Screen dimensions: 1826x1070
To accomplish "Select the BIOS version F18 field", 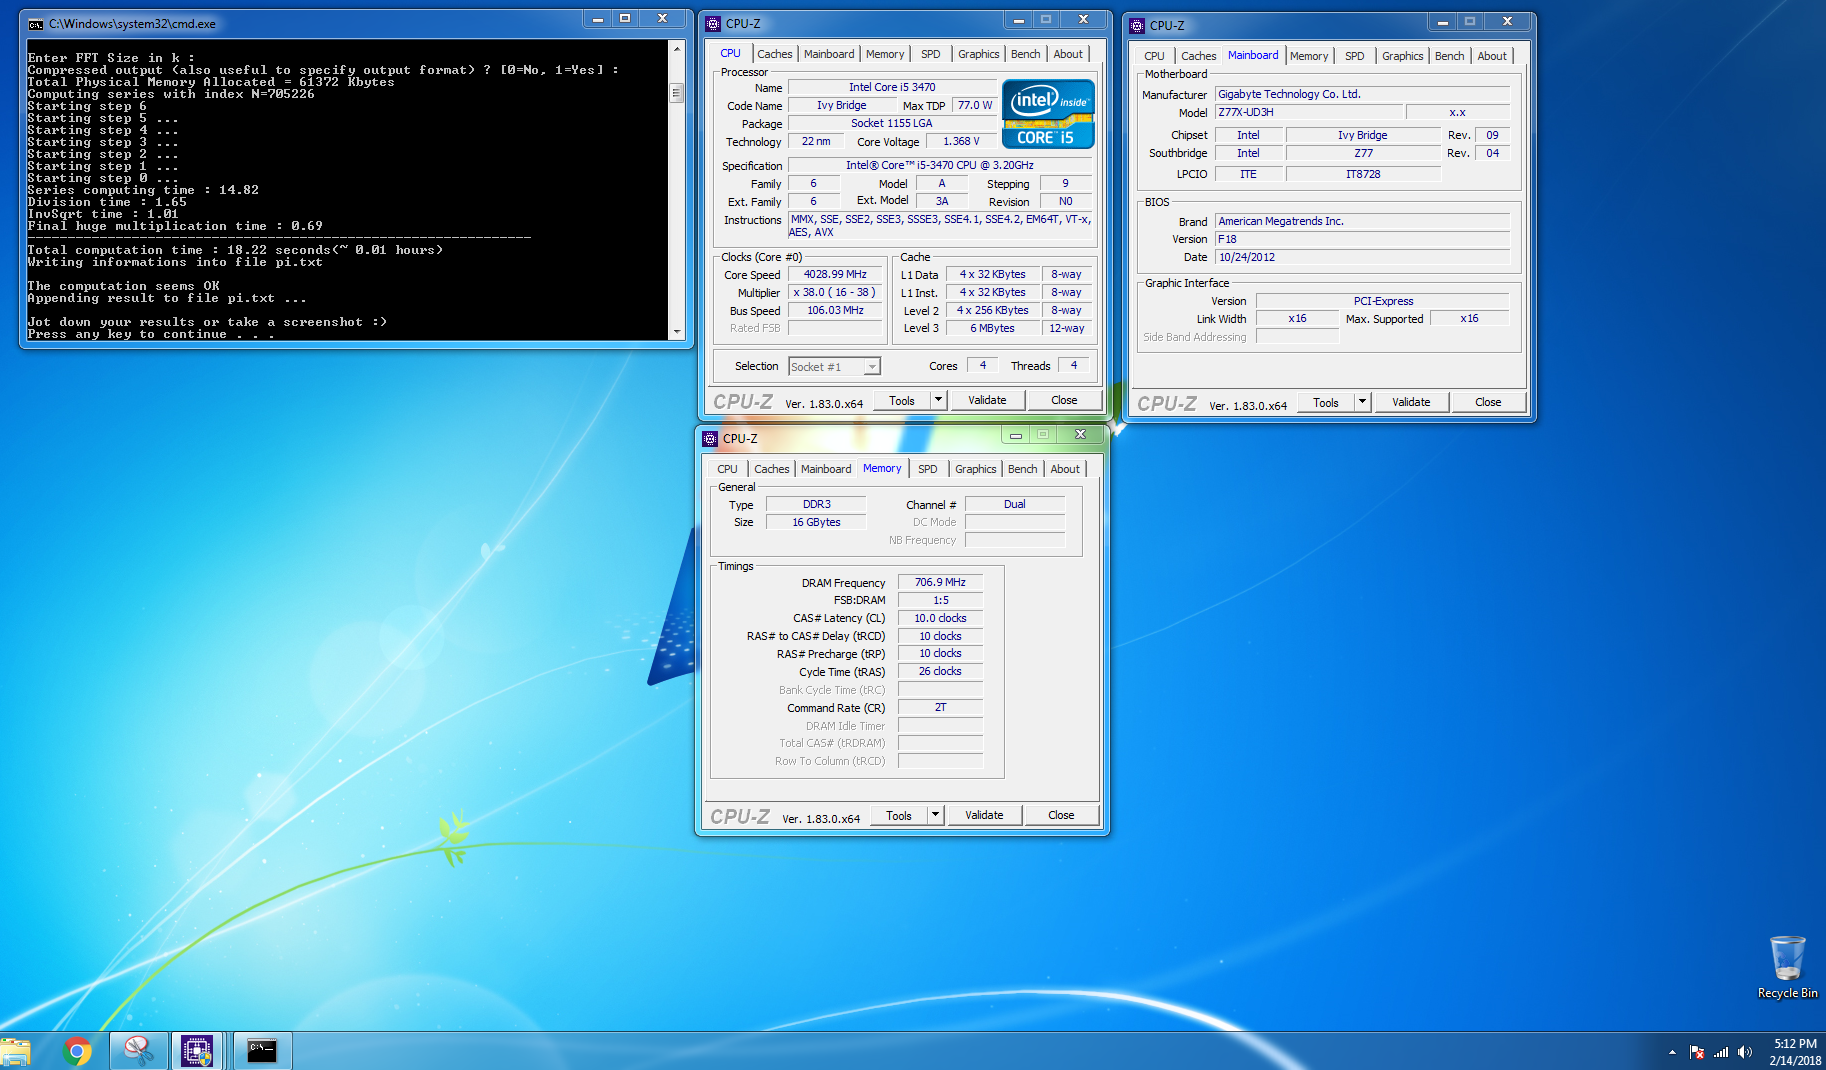I will (x=1362, y=239).
